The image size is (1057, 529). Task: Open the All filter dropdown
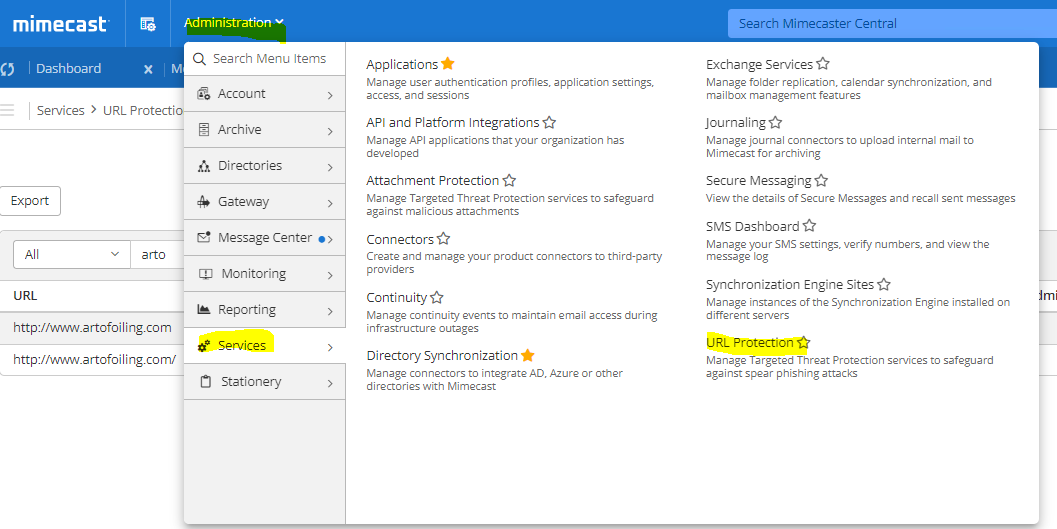[71, 254]
